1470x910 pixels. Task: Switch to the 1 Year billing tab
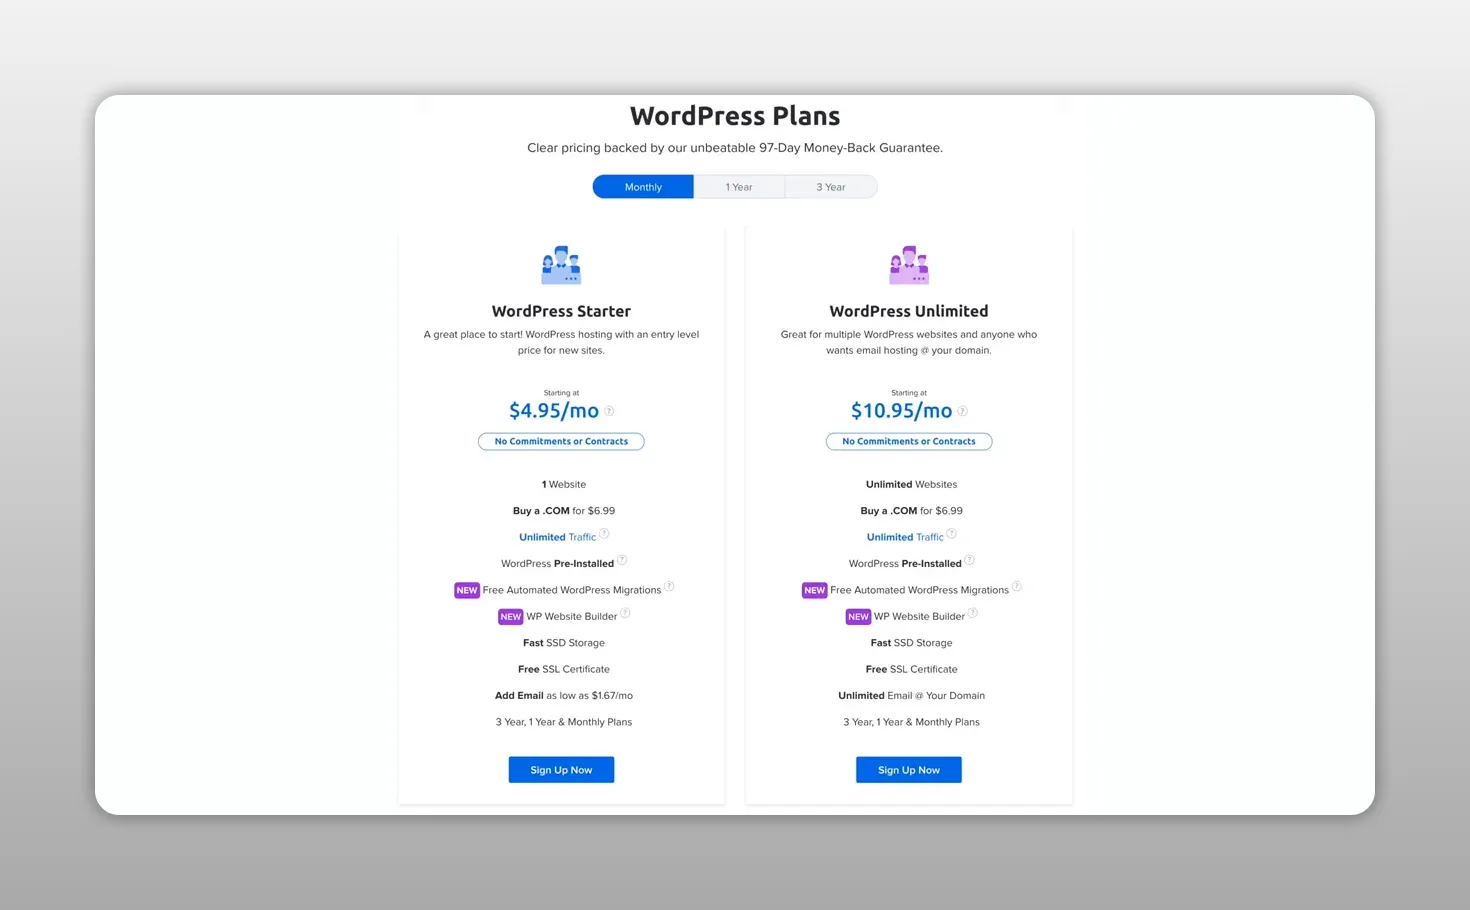739,187
